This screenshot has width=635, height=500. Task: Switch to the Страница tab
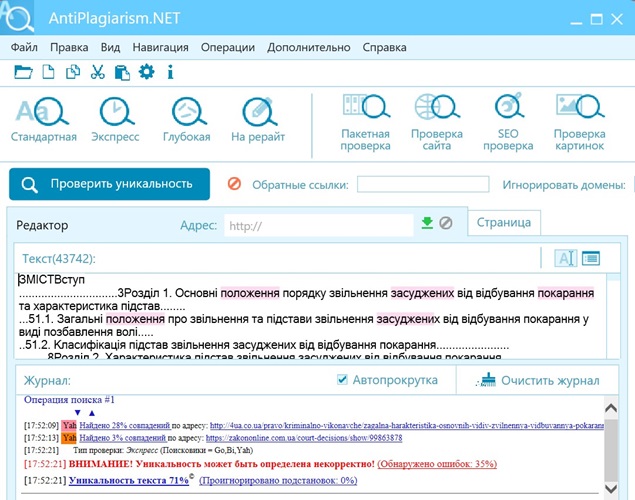[x=504, y=222]
